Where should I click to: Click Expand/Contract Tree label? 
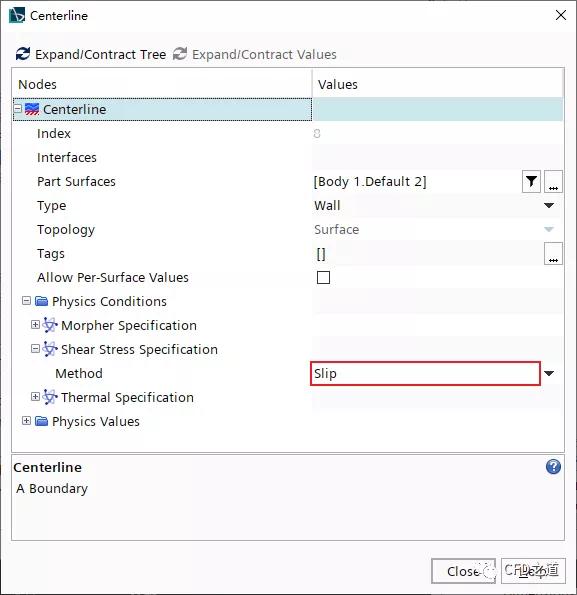coord(101,54)
